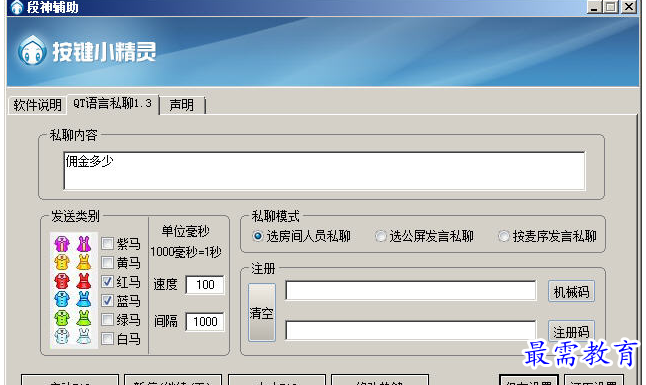Open the 声明 tab
This screenshot has width=646, height=385.
click(182, 105)
